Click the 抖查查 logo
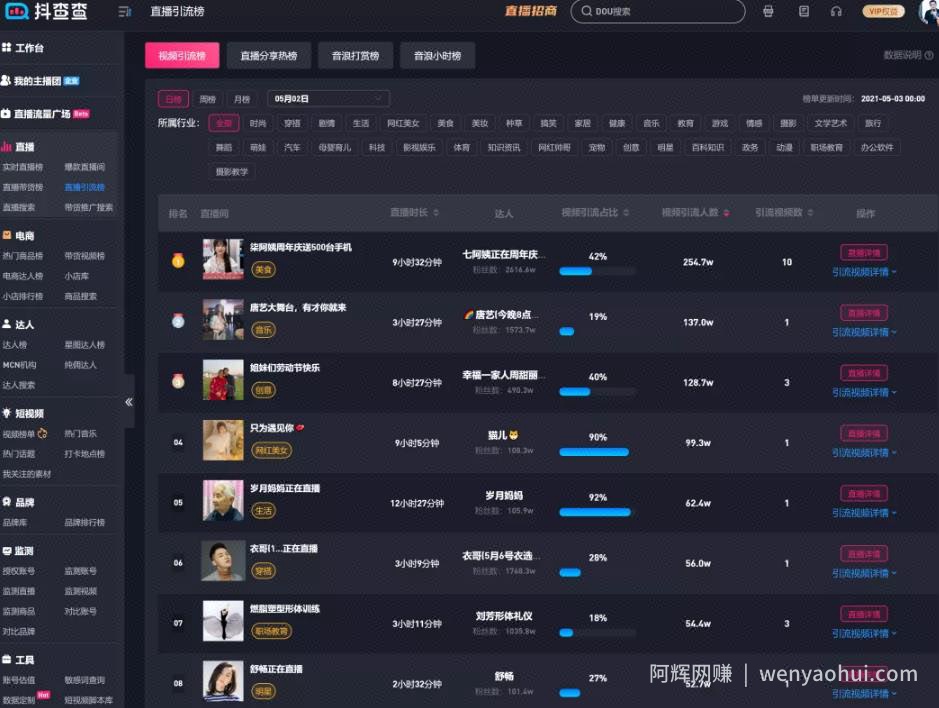This screenshot has width=939, height=708. coord(46,11)
